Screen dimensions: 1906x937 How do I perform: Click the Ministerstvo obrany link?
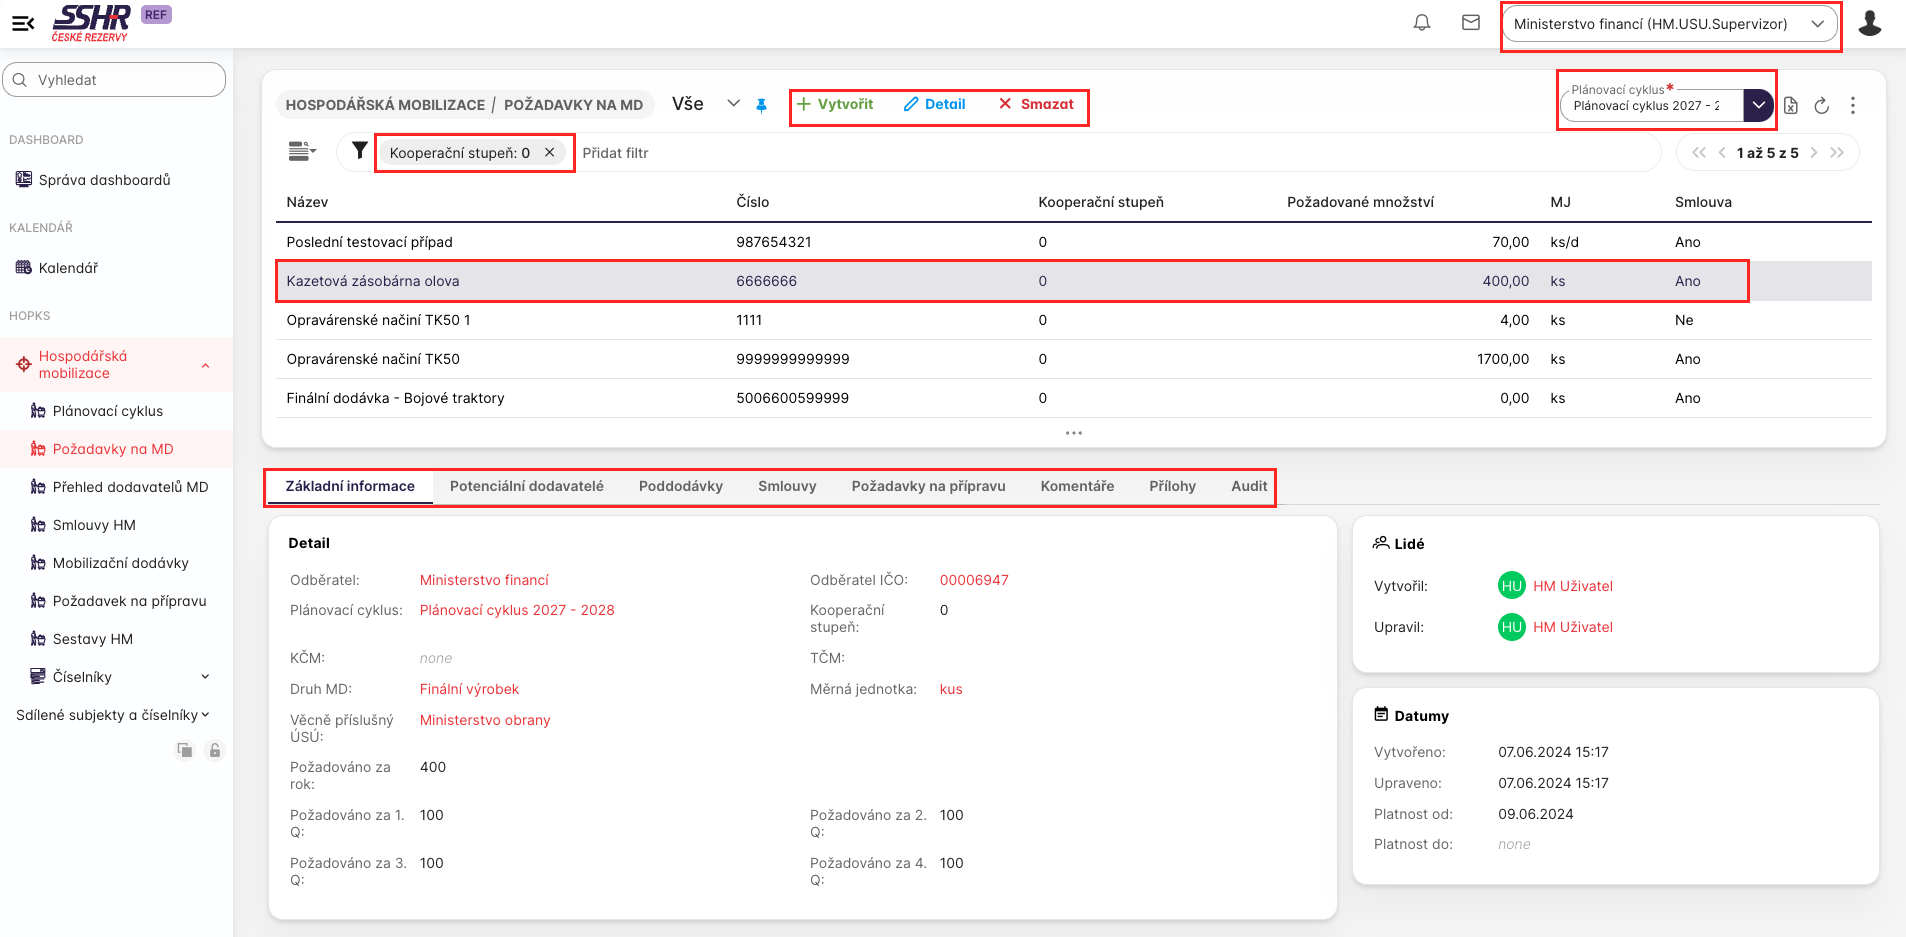484,720
